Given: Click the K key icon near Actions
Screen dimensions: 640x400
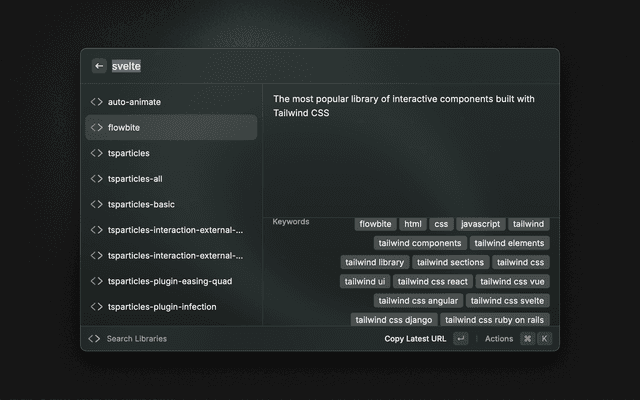Looking at the screenshot, I should point(544,339).
